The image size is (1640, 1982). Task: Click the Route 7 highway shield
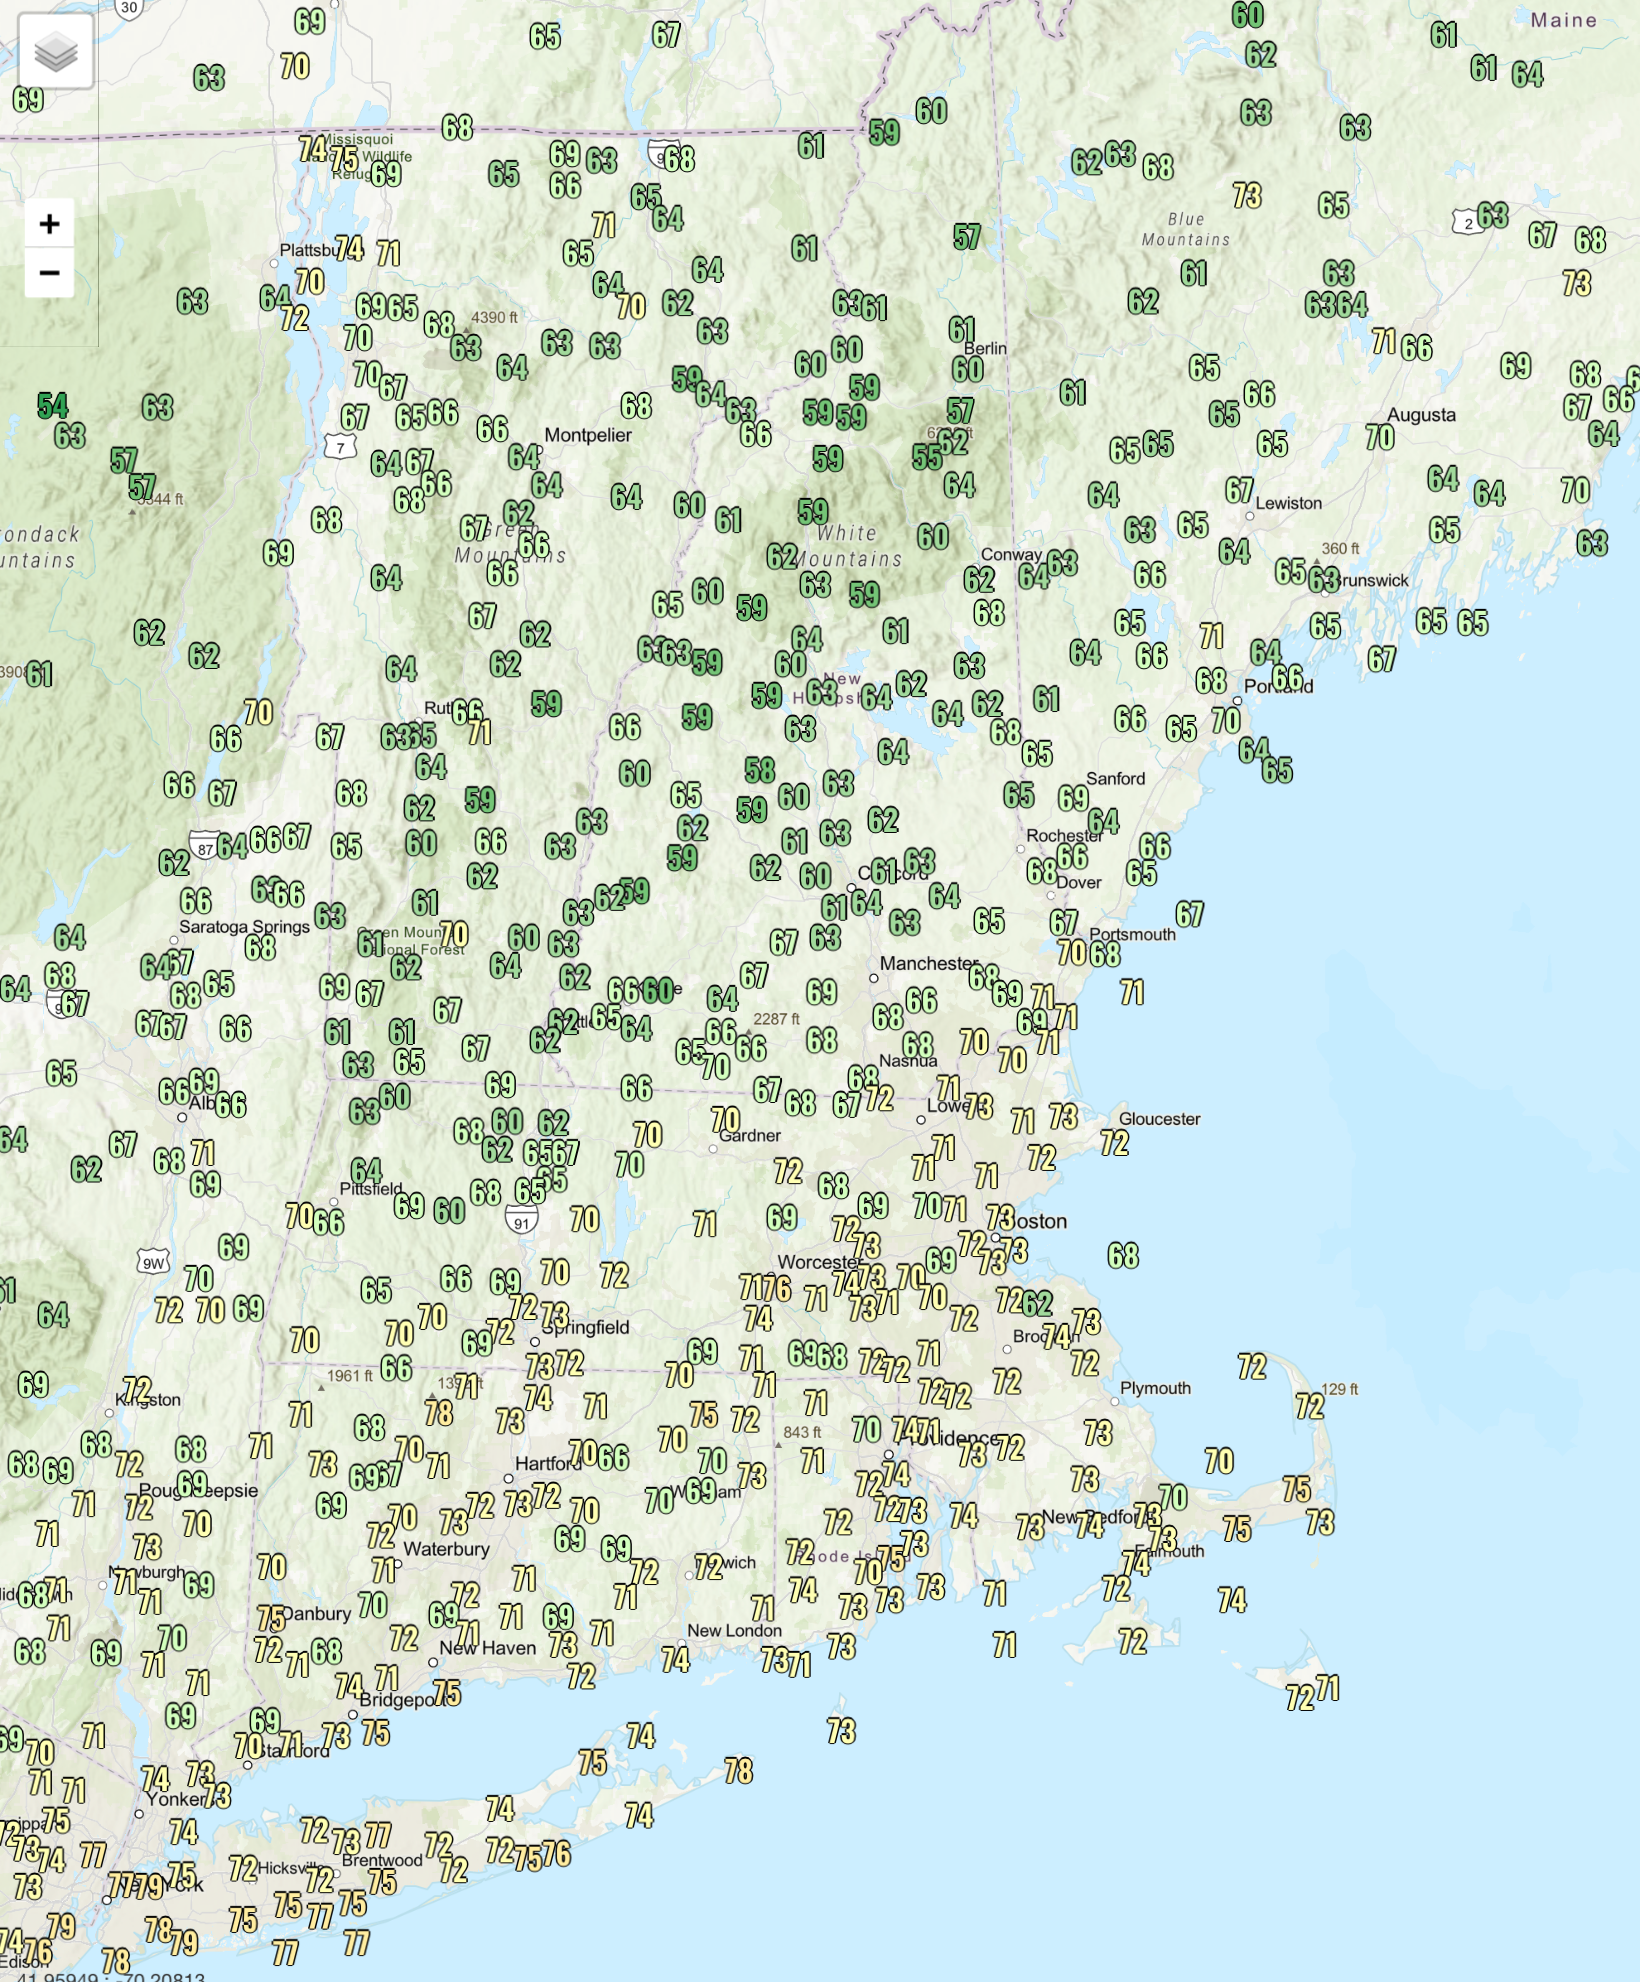(x=340, y=447)
